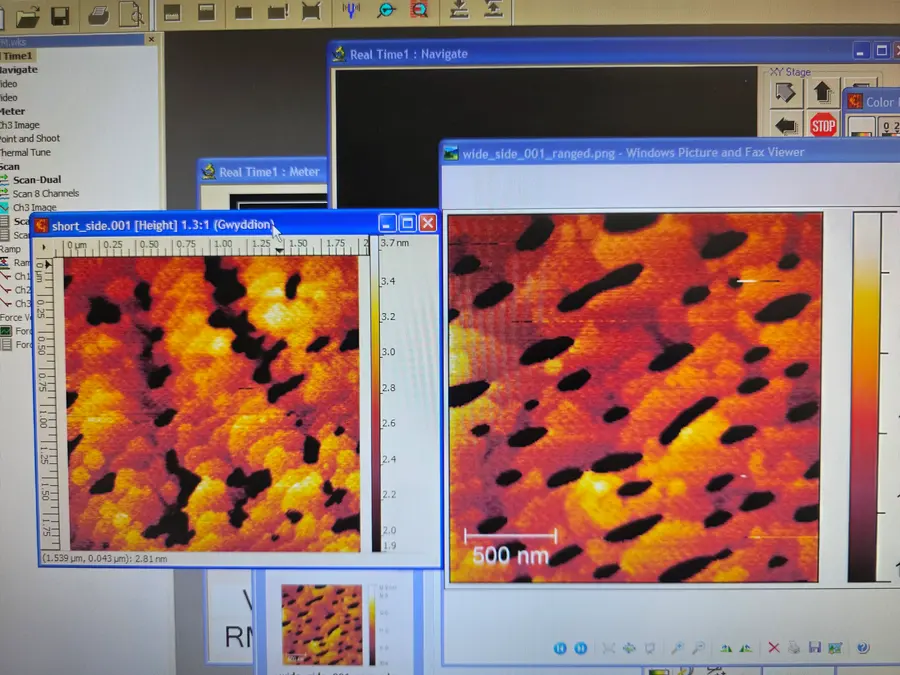900x675 pixels.
Task: Click the capture icon with exclamation mark
Action: [278, 12]
